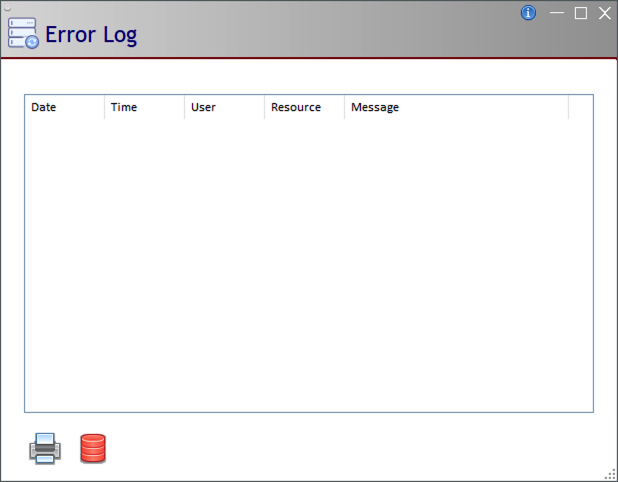Click the resize grip at bottom-right corner
This screenshot has height=482, width=618.
610,474
